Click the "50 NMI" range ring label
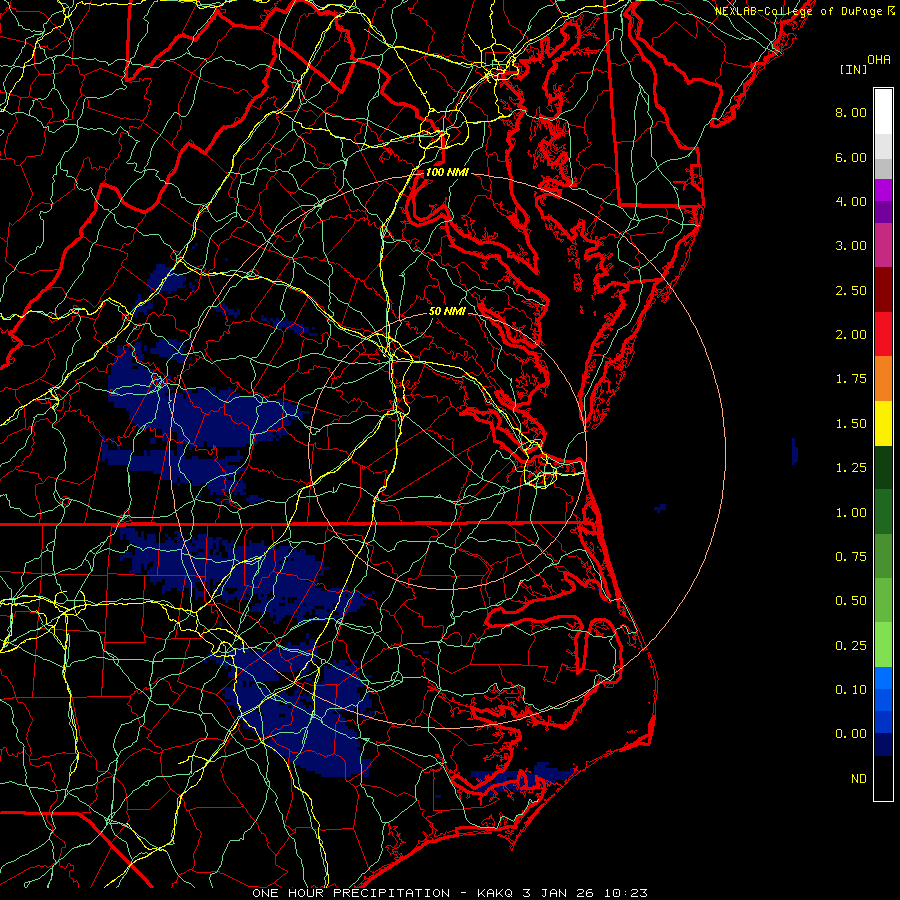 click(x=447, y=312)
